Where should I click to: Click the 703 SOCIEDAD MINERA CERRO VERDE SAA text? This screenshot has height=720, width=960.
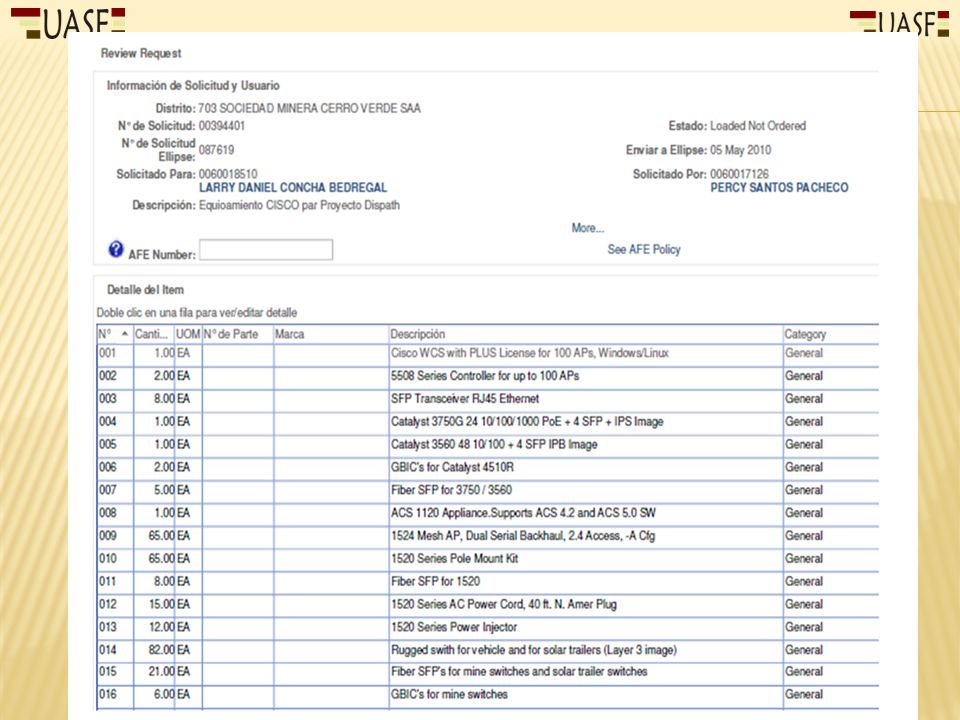click(x=309, y=108)
